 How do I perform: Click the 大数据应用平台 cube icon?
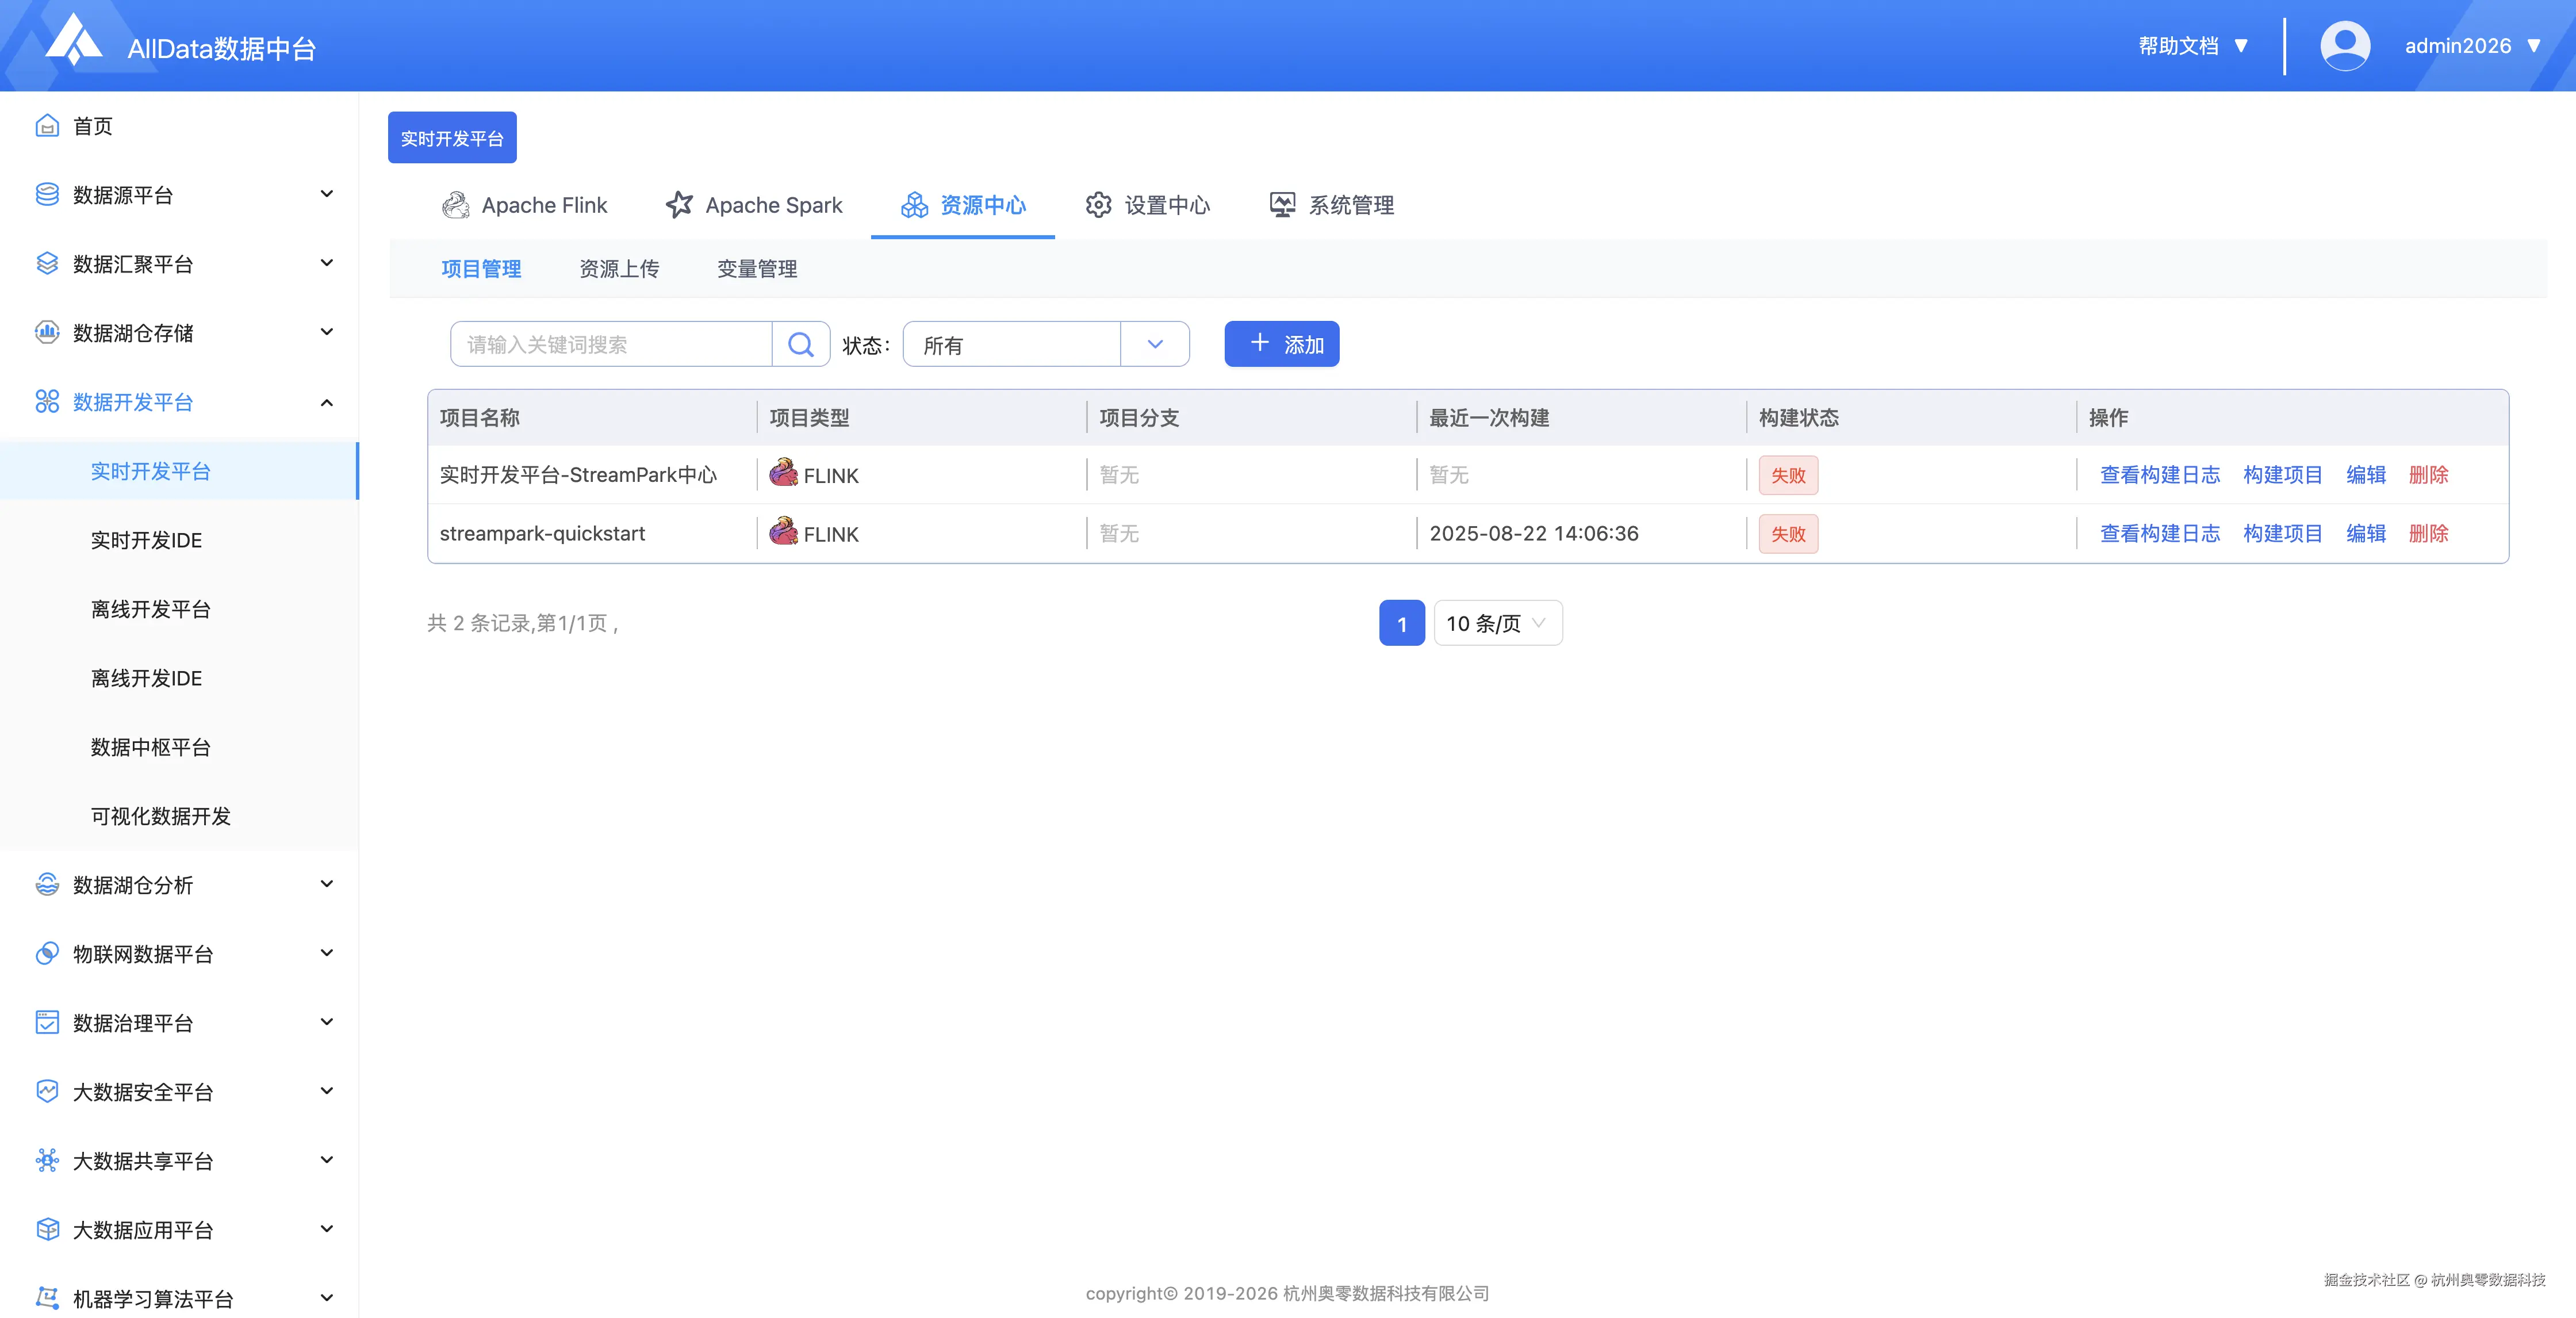click(47, 1229)
